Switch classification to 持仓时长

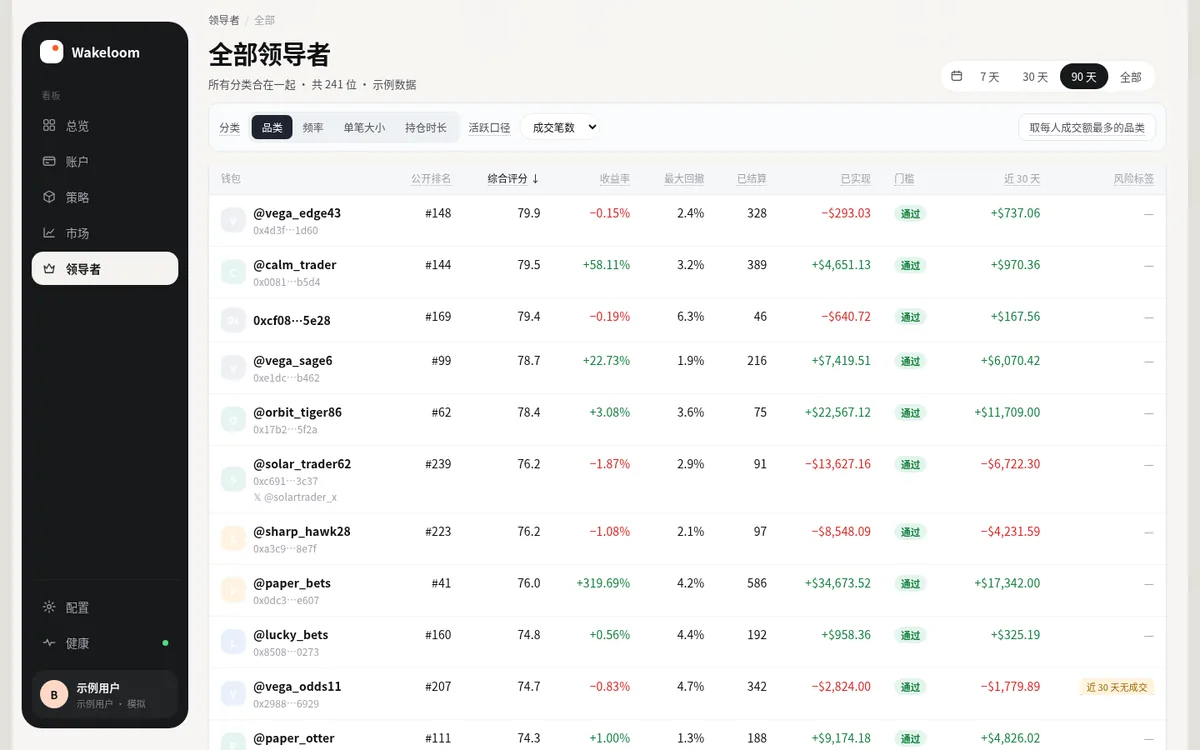tap(426, 127)
